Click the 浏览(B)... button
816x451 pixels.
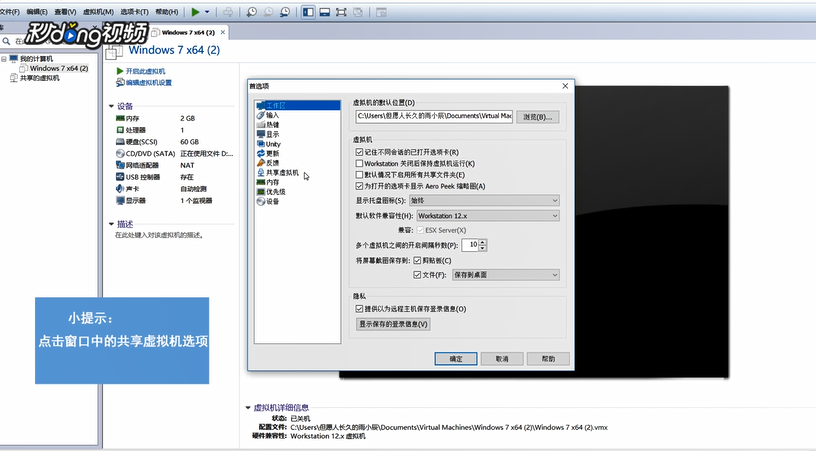click(x=538, y=117)
